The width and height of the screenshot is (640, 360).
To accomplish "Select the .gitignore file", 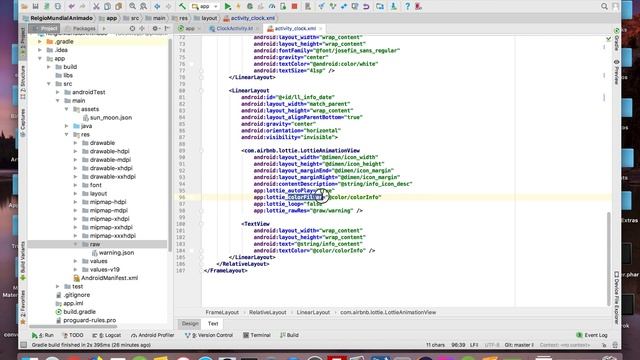I will pyautogui.click(x=73, y=295).
